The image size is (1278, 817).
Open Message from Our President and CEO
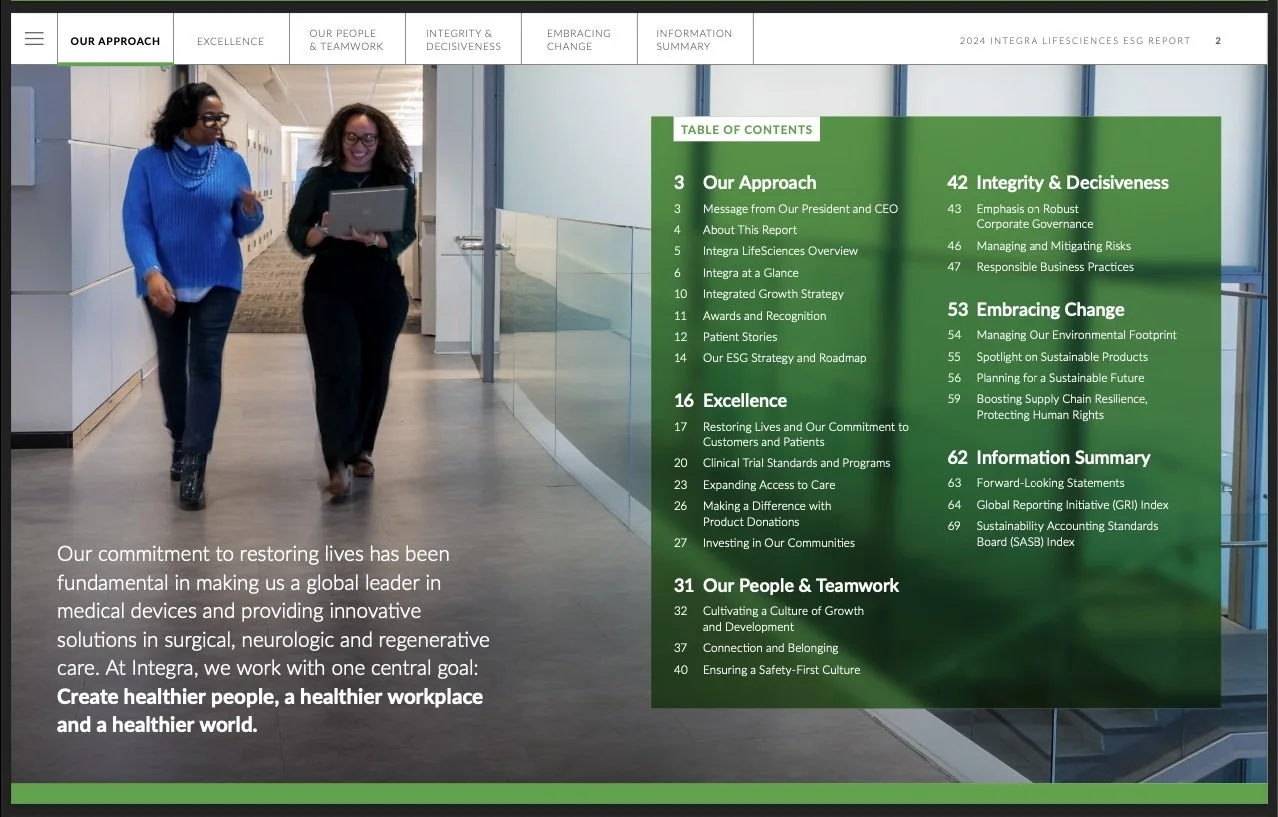786,209
